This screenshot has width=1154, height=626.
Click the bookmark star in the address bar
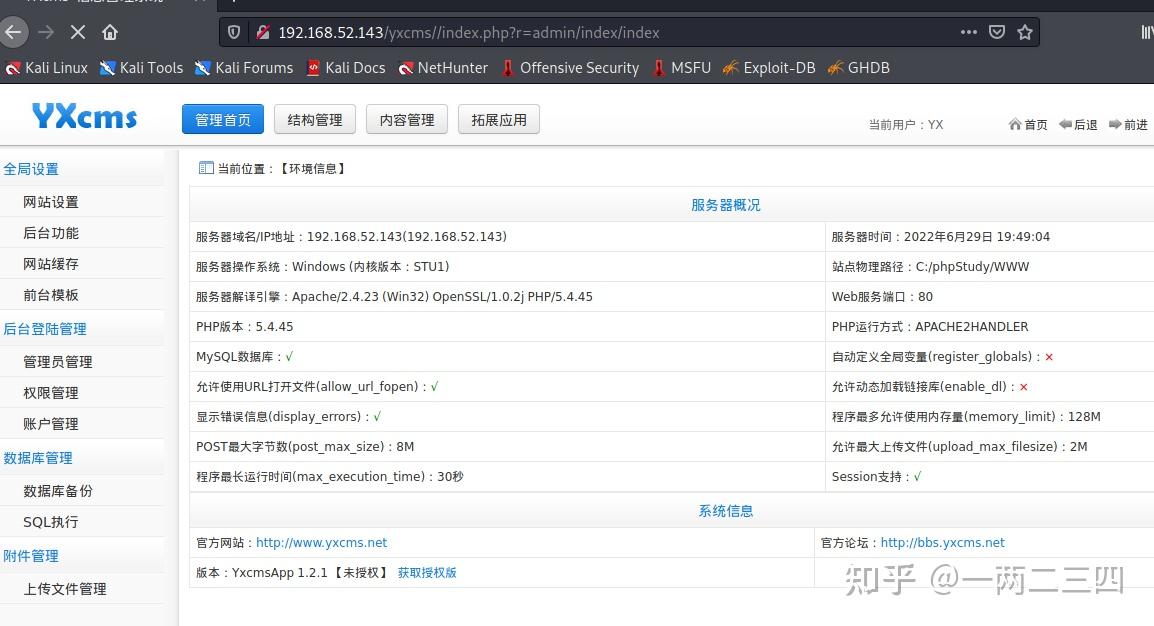pyautogui.click(x=1026, y=32)
